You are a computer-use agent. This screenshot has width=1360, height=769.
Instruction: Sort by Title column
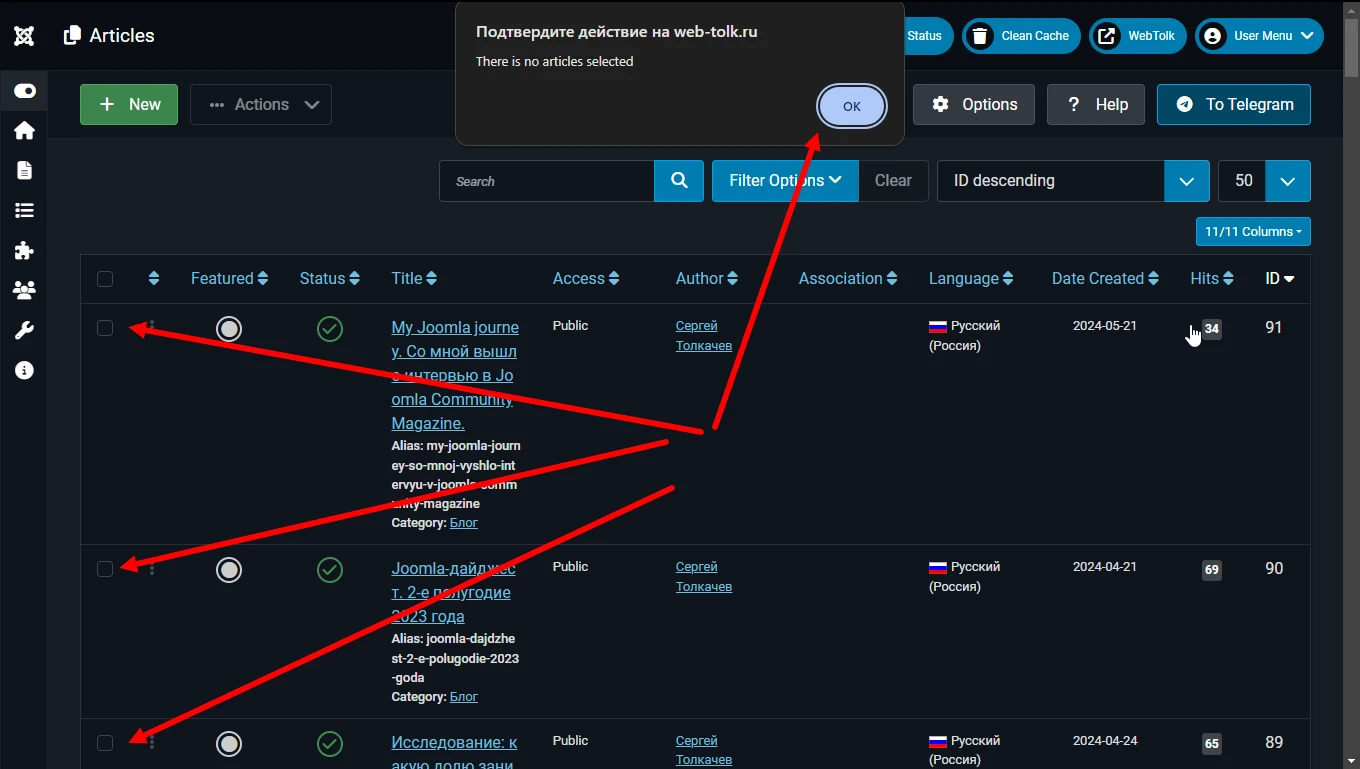(x=414, y=279)
